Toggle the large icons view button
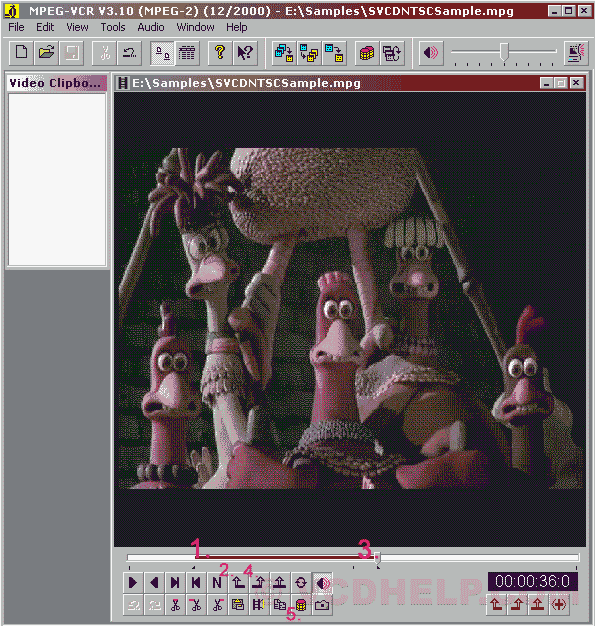This screenshot has height=626, width=595. 162,53
